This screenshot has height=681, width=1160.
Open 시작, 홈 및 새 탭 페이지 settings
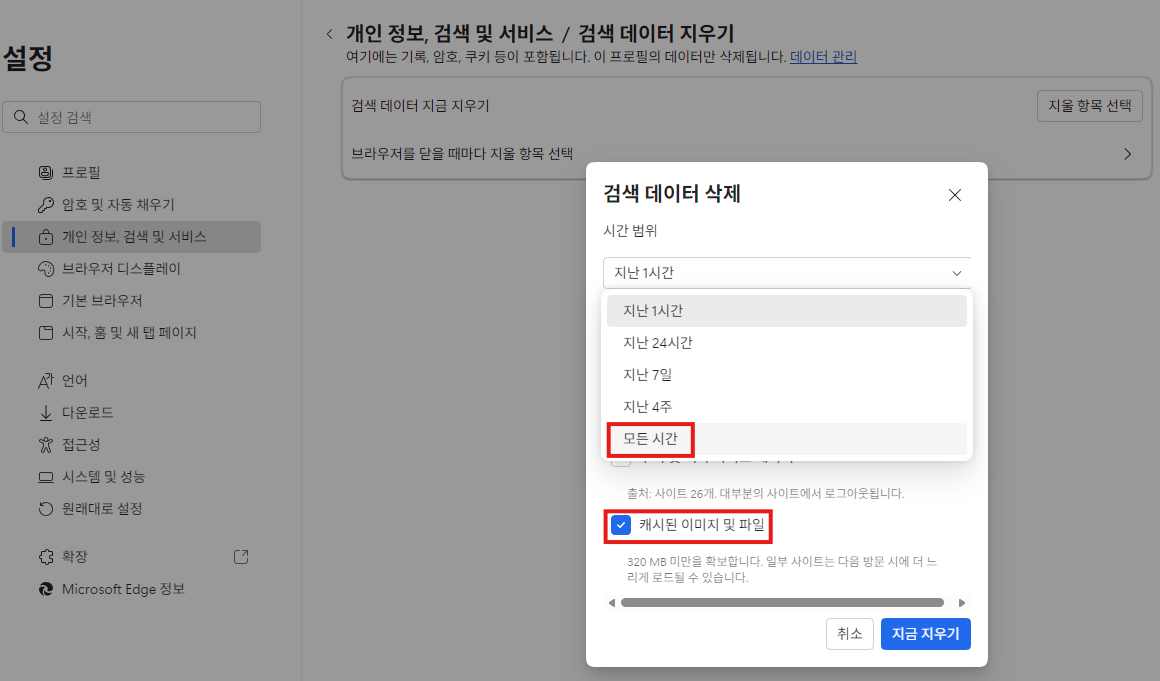pos(129,333)
